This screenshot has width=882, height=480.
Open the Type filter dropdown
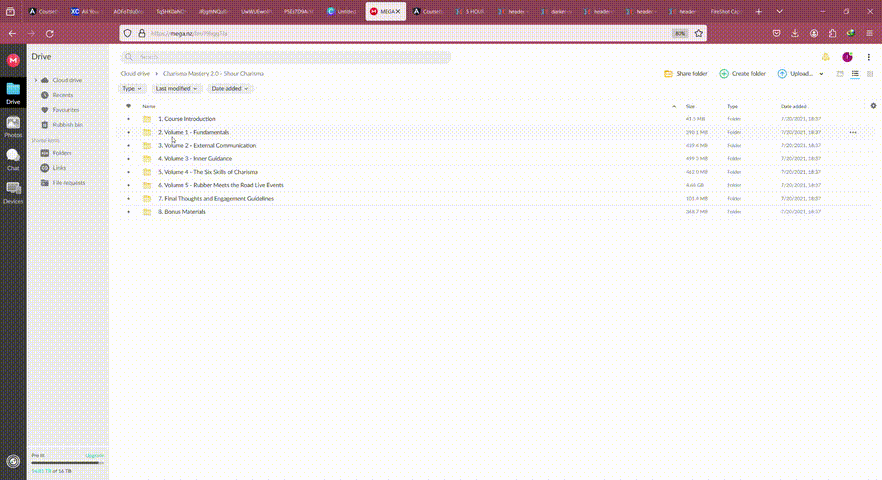pyautogui.click(x=132, y=89)
